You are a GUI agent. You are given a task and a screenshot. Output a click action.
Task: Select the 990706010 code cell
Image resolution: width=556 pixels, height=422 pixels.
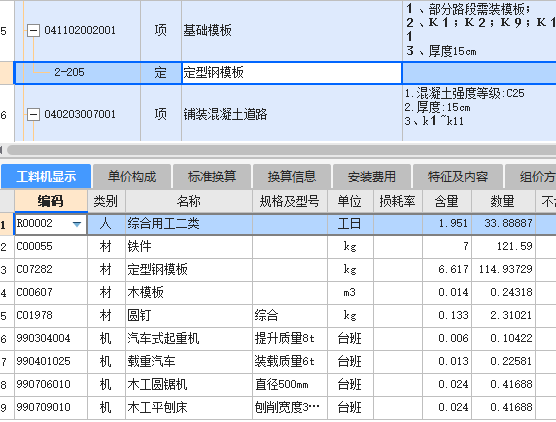coord(51,385)
